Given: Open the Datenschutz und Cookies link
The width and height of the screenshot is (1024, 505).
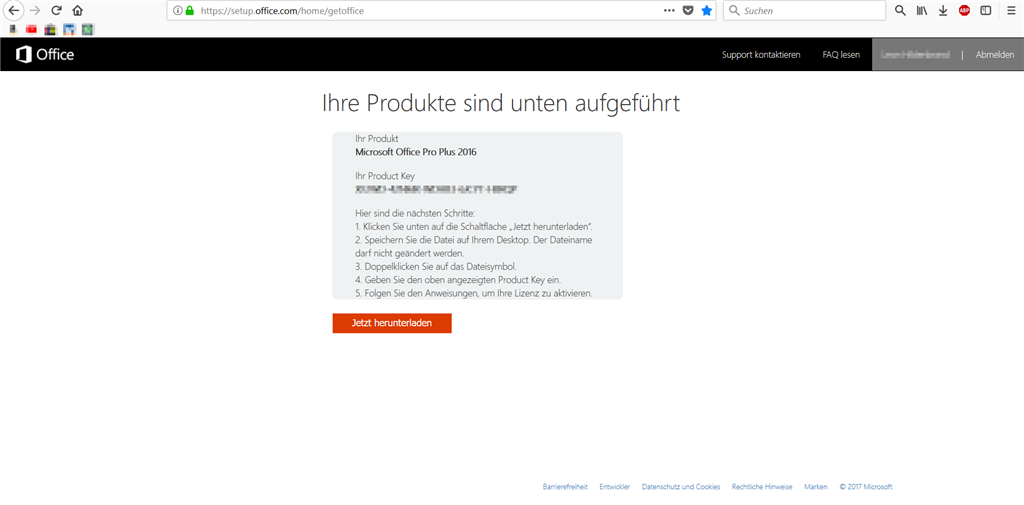Looking at the screenshot, I should pos(681,487).
